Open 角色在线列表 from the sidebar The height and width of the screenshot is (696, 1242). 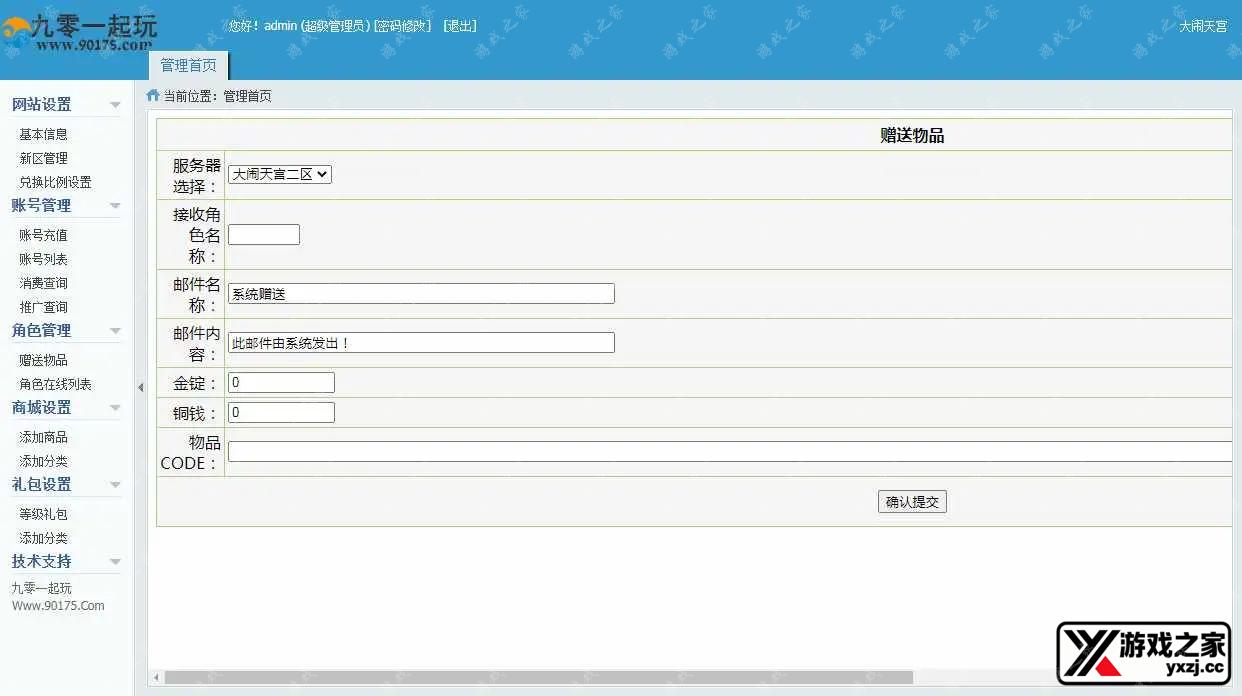click(x=54, y=383)
